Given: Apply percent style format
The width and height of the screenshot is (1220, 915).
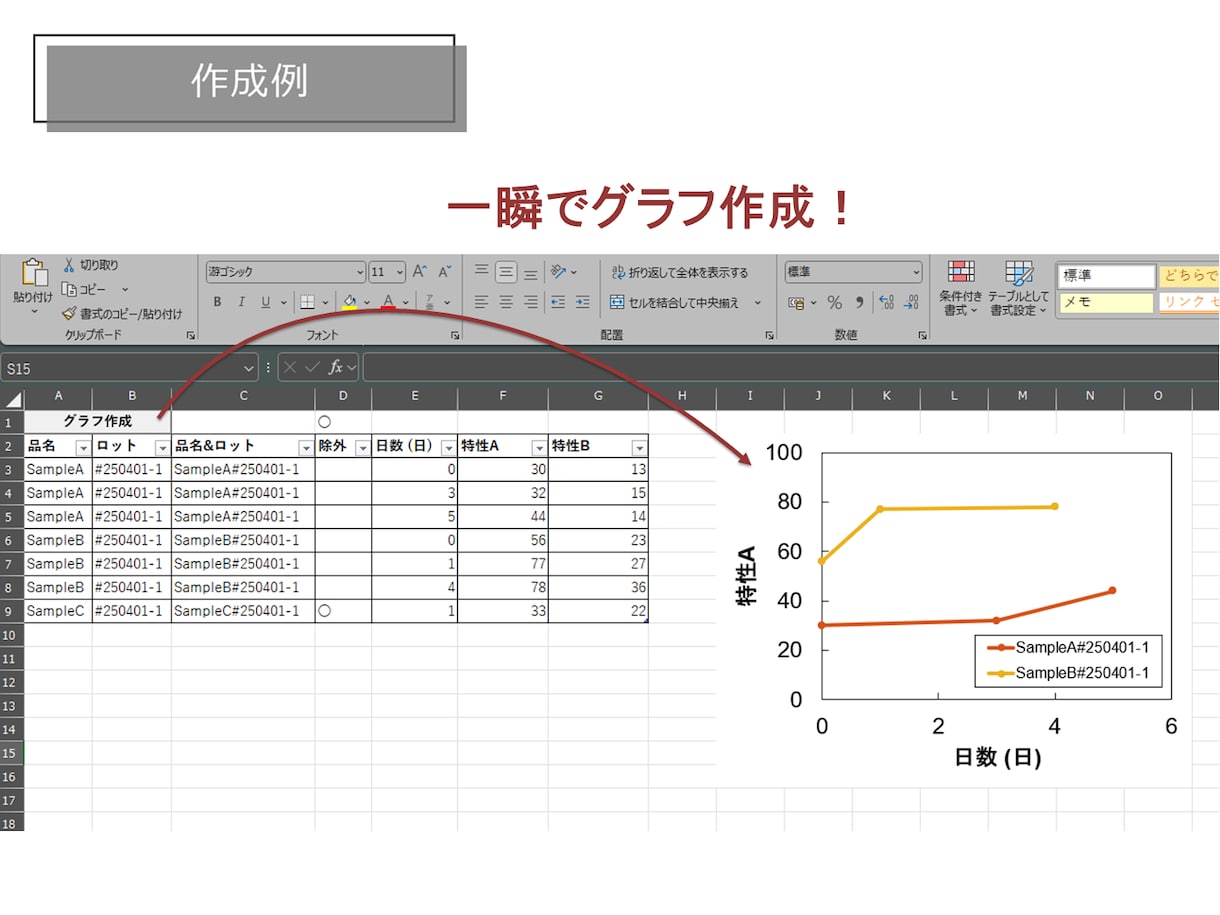Looking at the screenshot, I should [x=834, y=302].
